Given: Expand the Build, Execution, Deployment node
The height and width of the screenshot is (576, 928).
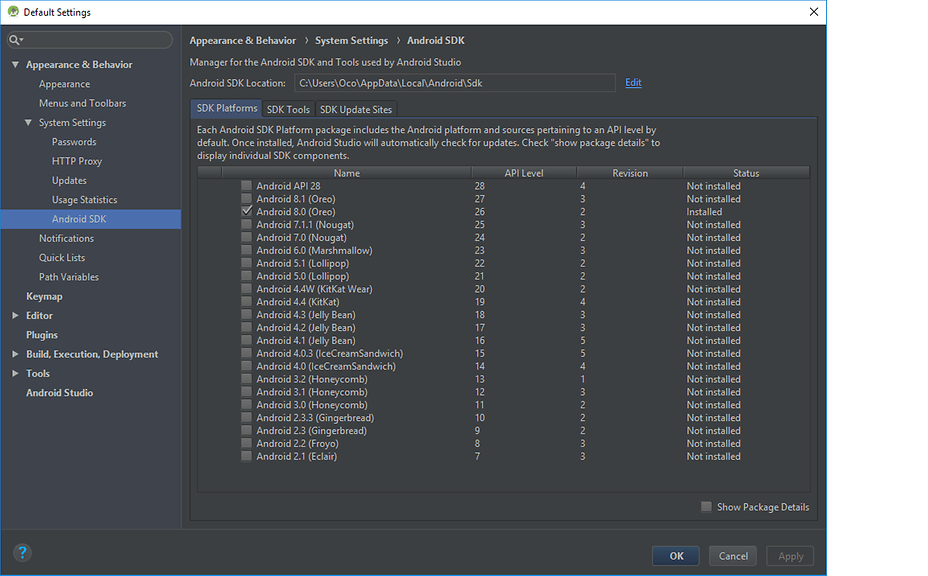Looking at the screenshot, I should pyautogui.click(x=15, y=354).
